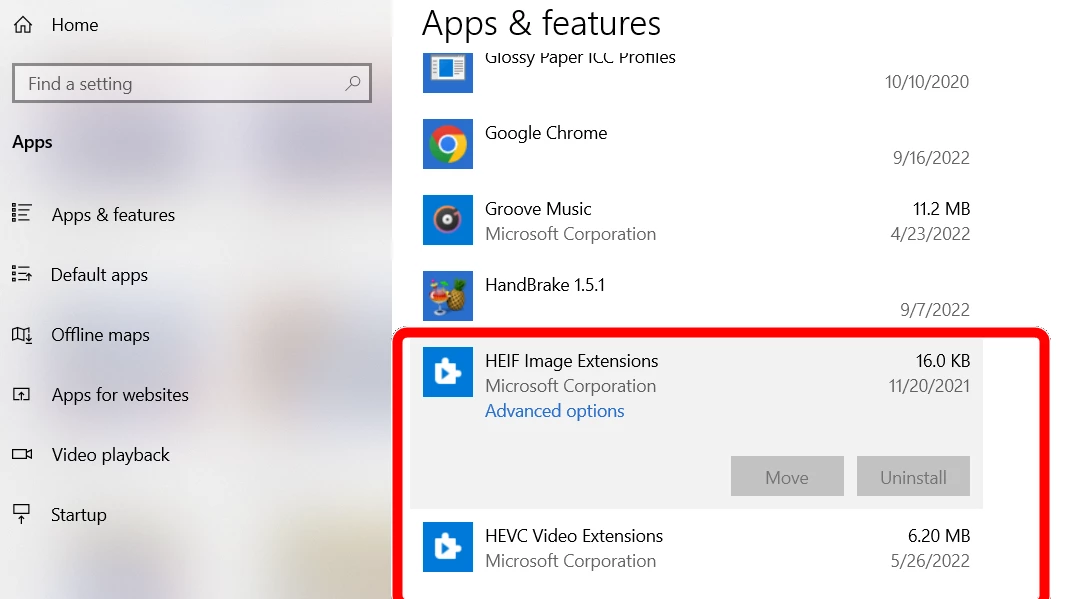This screenshot has width=1066, height=599.
Task: Click the 11/20/2021 install date
Action: click(929, 386)
